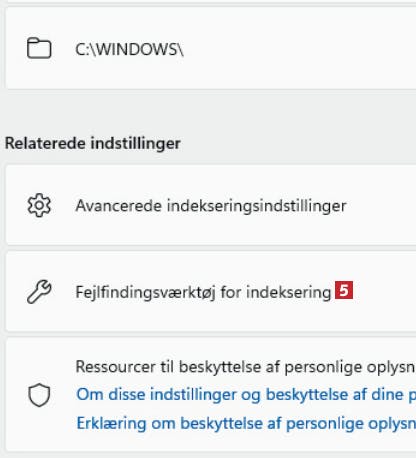Open link Erklæring om beskyttelse af personlige
The height and width of the screenshot is (458, 416).
(x=246, y=423)
